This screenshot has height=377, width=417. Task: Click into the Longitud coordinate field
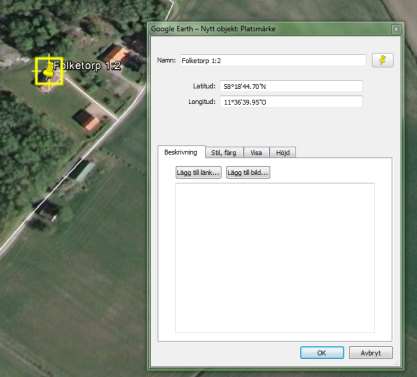(x=291, y=102)
